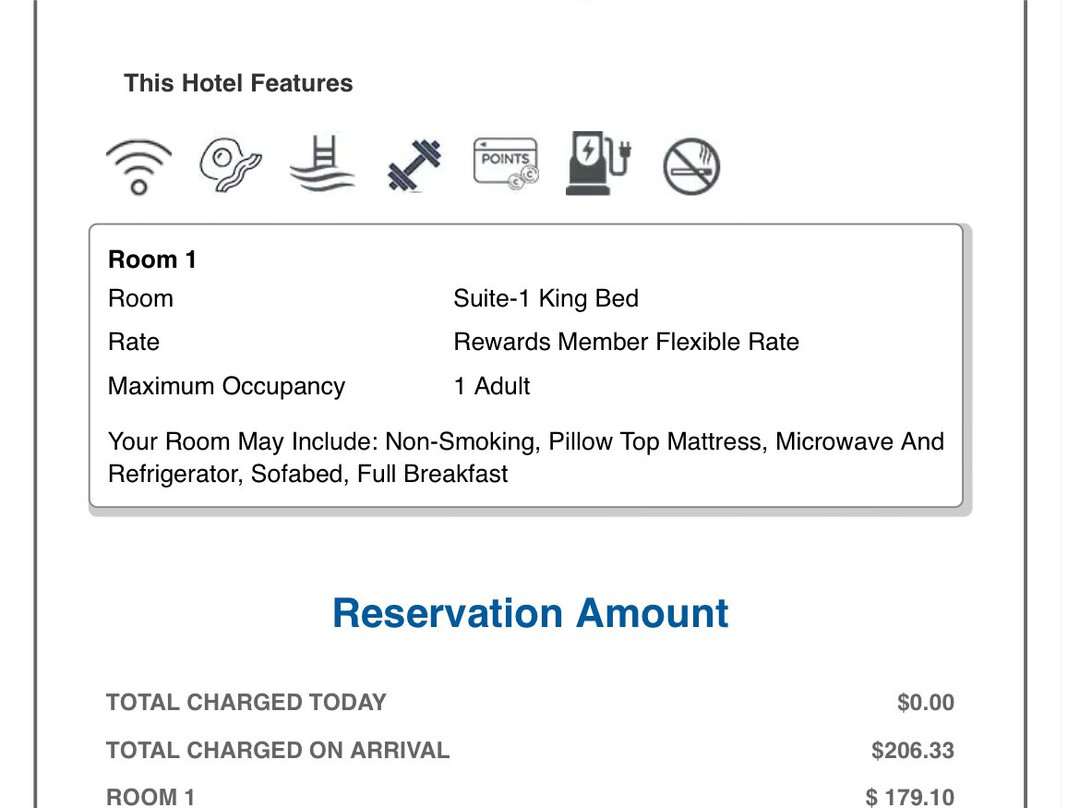Click the swimming pool feature icon
The image size is (1080, 808).
pyautogui.click(x=322, y=164)
